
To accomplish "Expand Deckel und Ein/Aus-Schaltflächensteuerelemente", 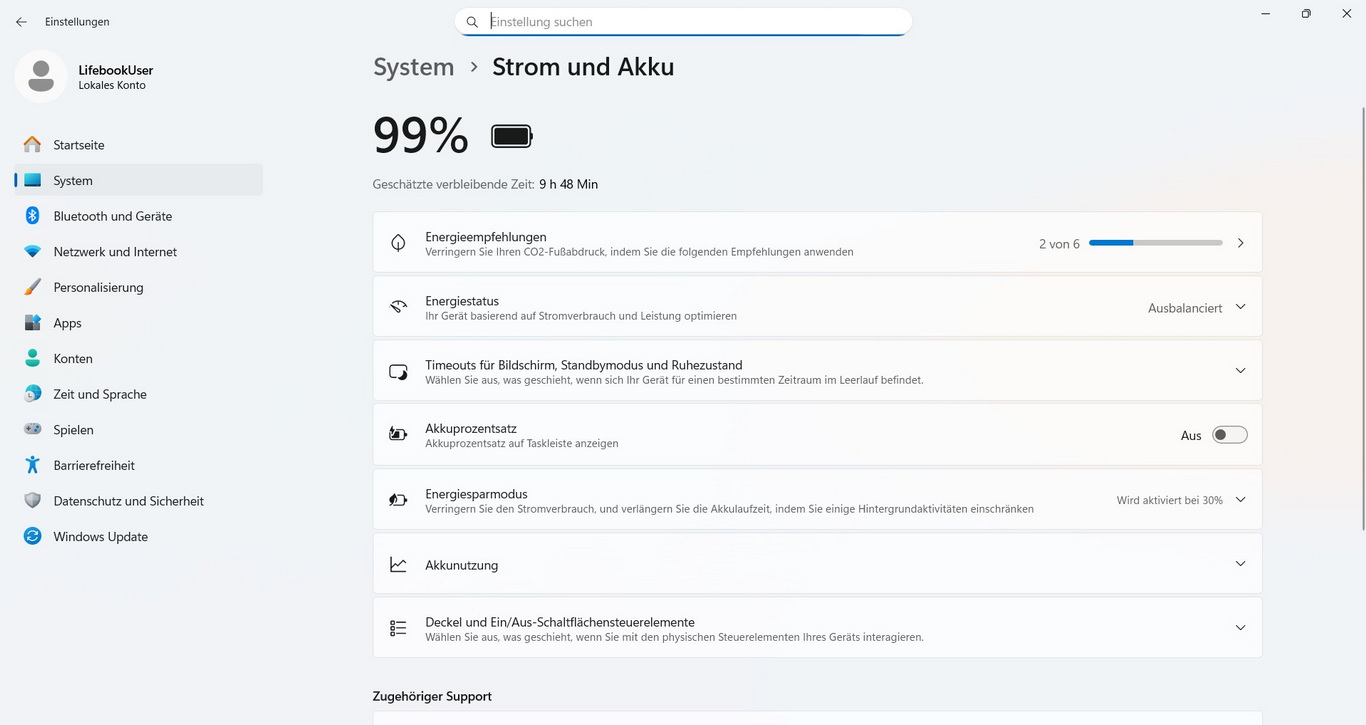I will click(1240, 628).
